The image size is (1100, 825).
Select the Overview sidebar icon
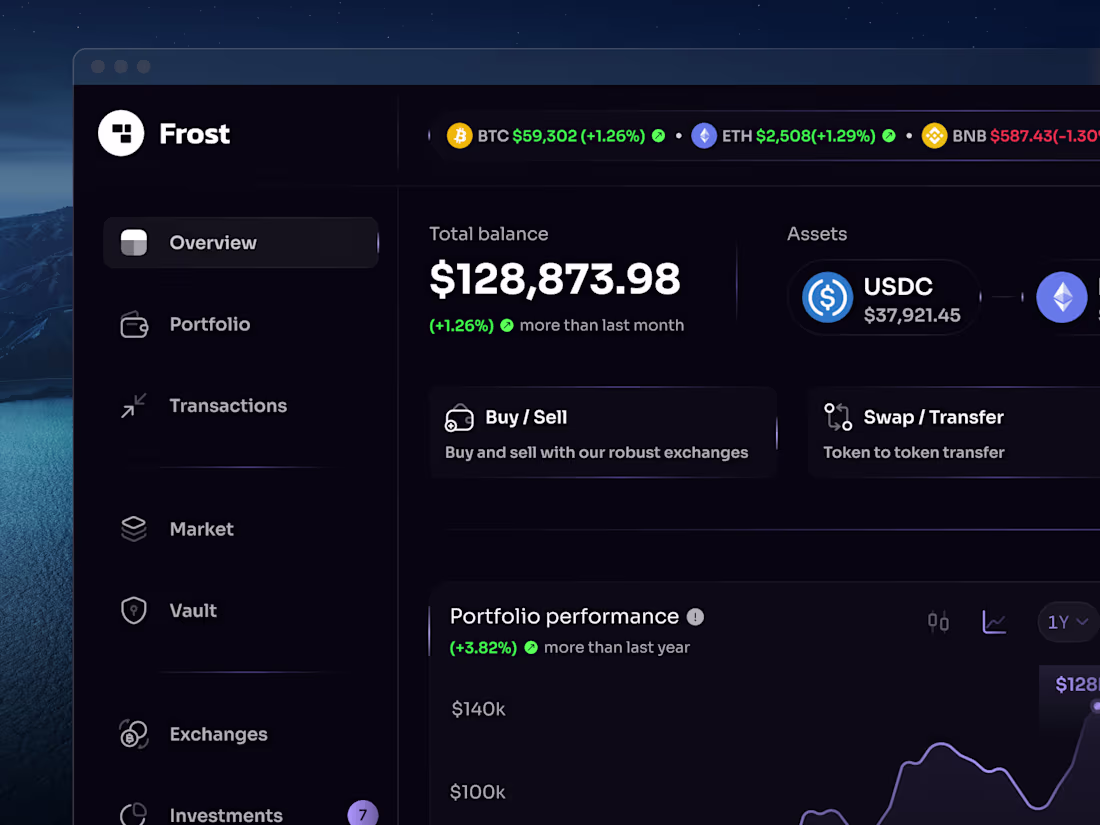tap(133, 242)
